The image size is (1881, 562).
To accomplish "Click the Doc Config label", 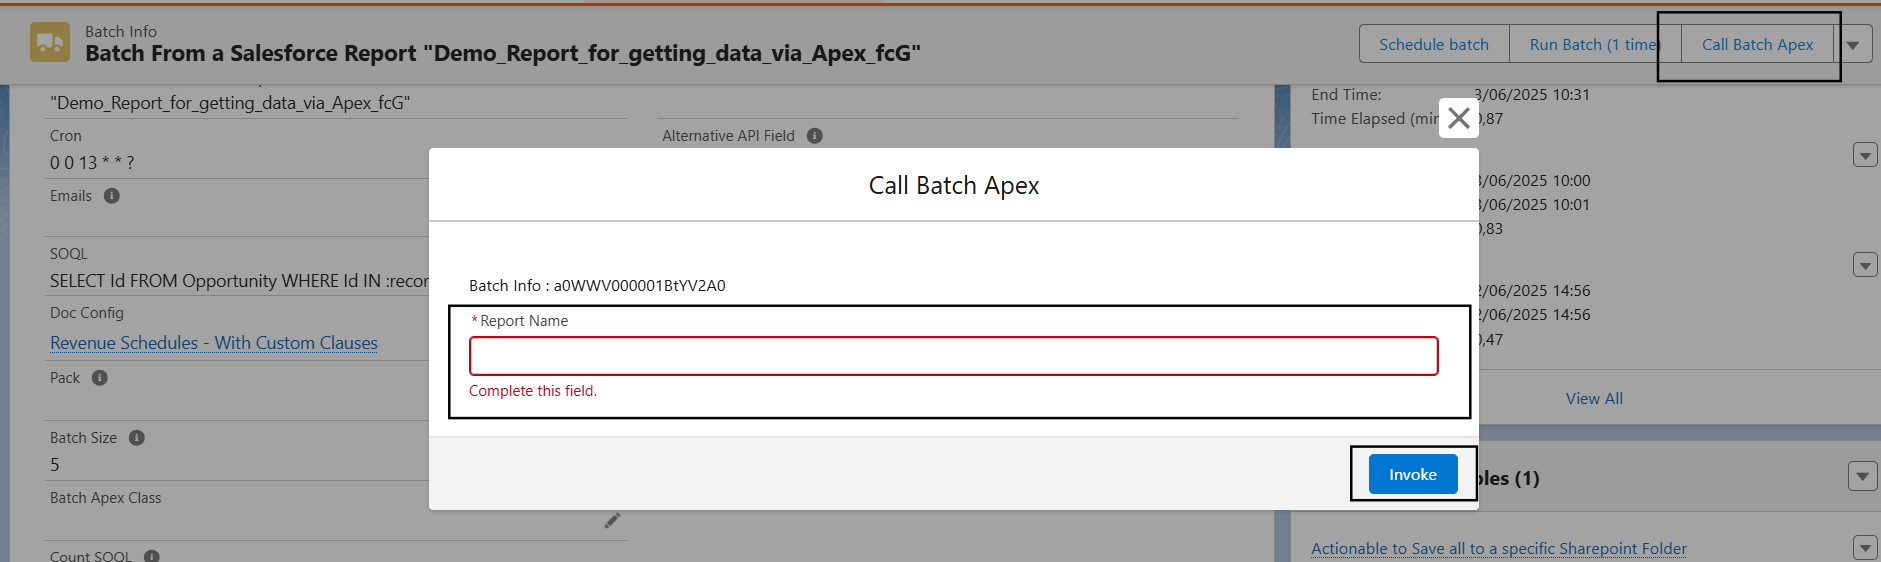I will [x=87, y=313].
